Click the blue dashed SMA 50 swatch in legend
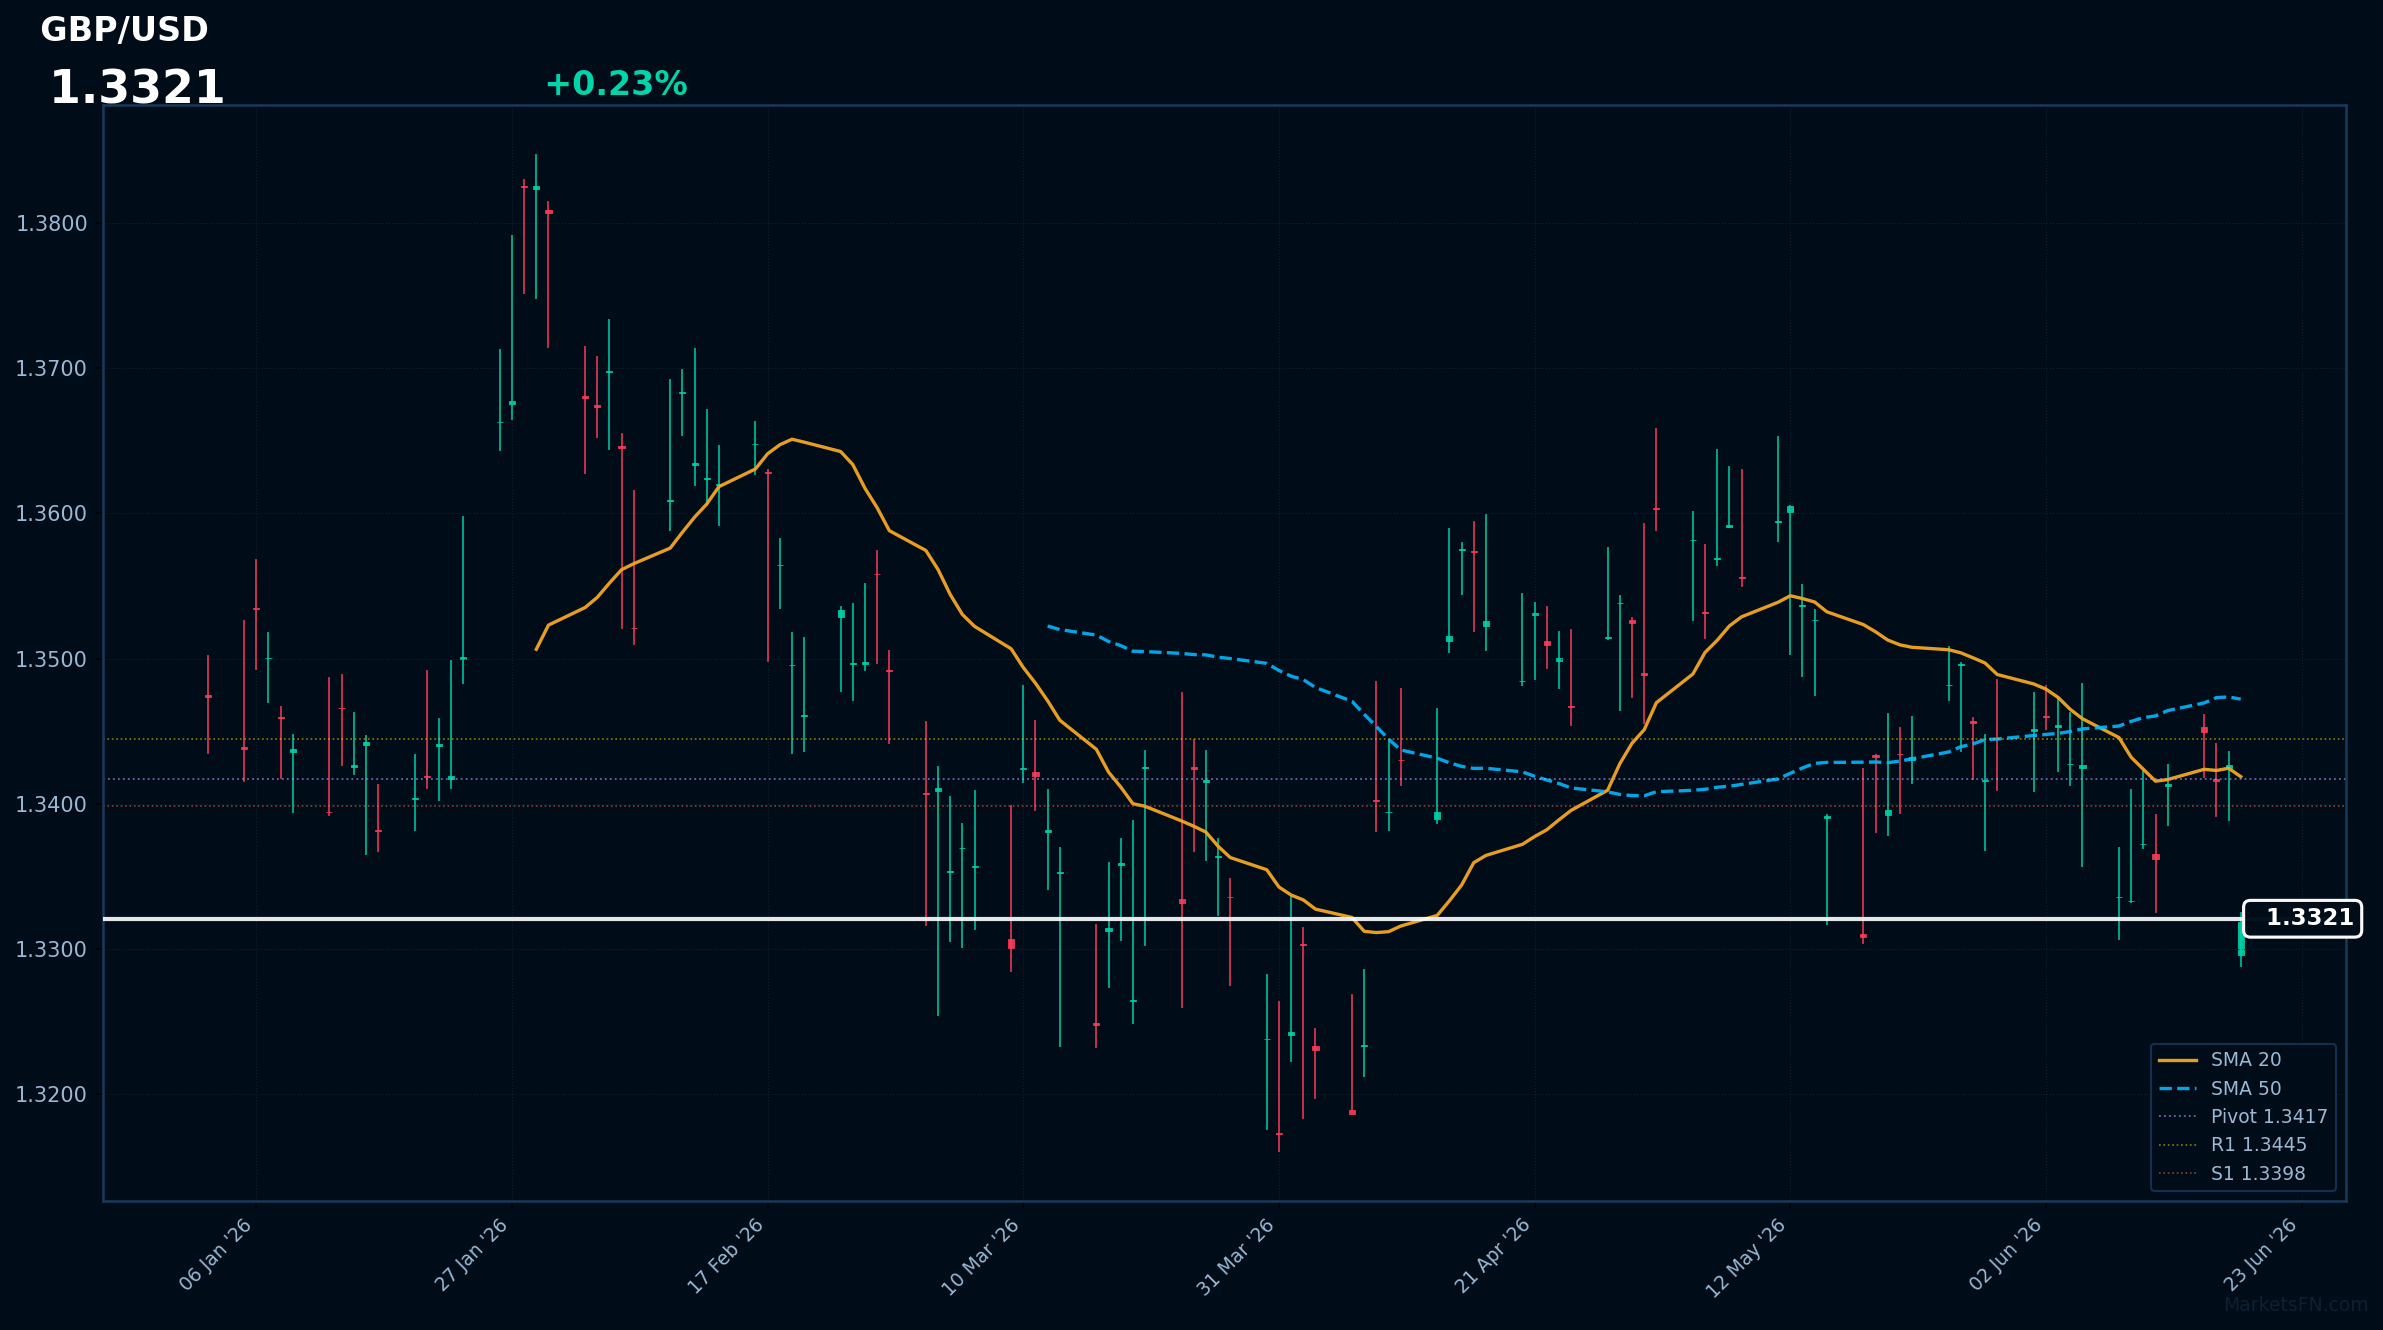Screen dimensions: 2383x1330 (2178, 1089)
